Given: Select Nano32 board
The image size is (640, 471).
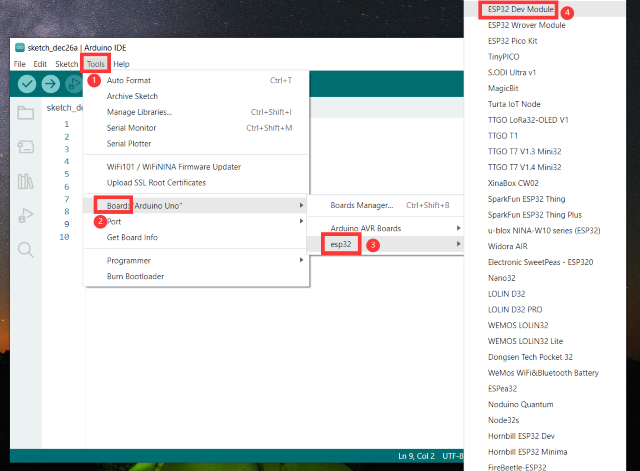Looking at the screenshot, I should pos(544,278).
